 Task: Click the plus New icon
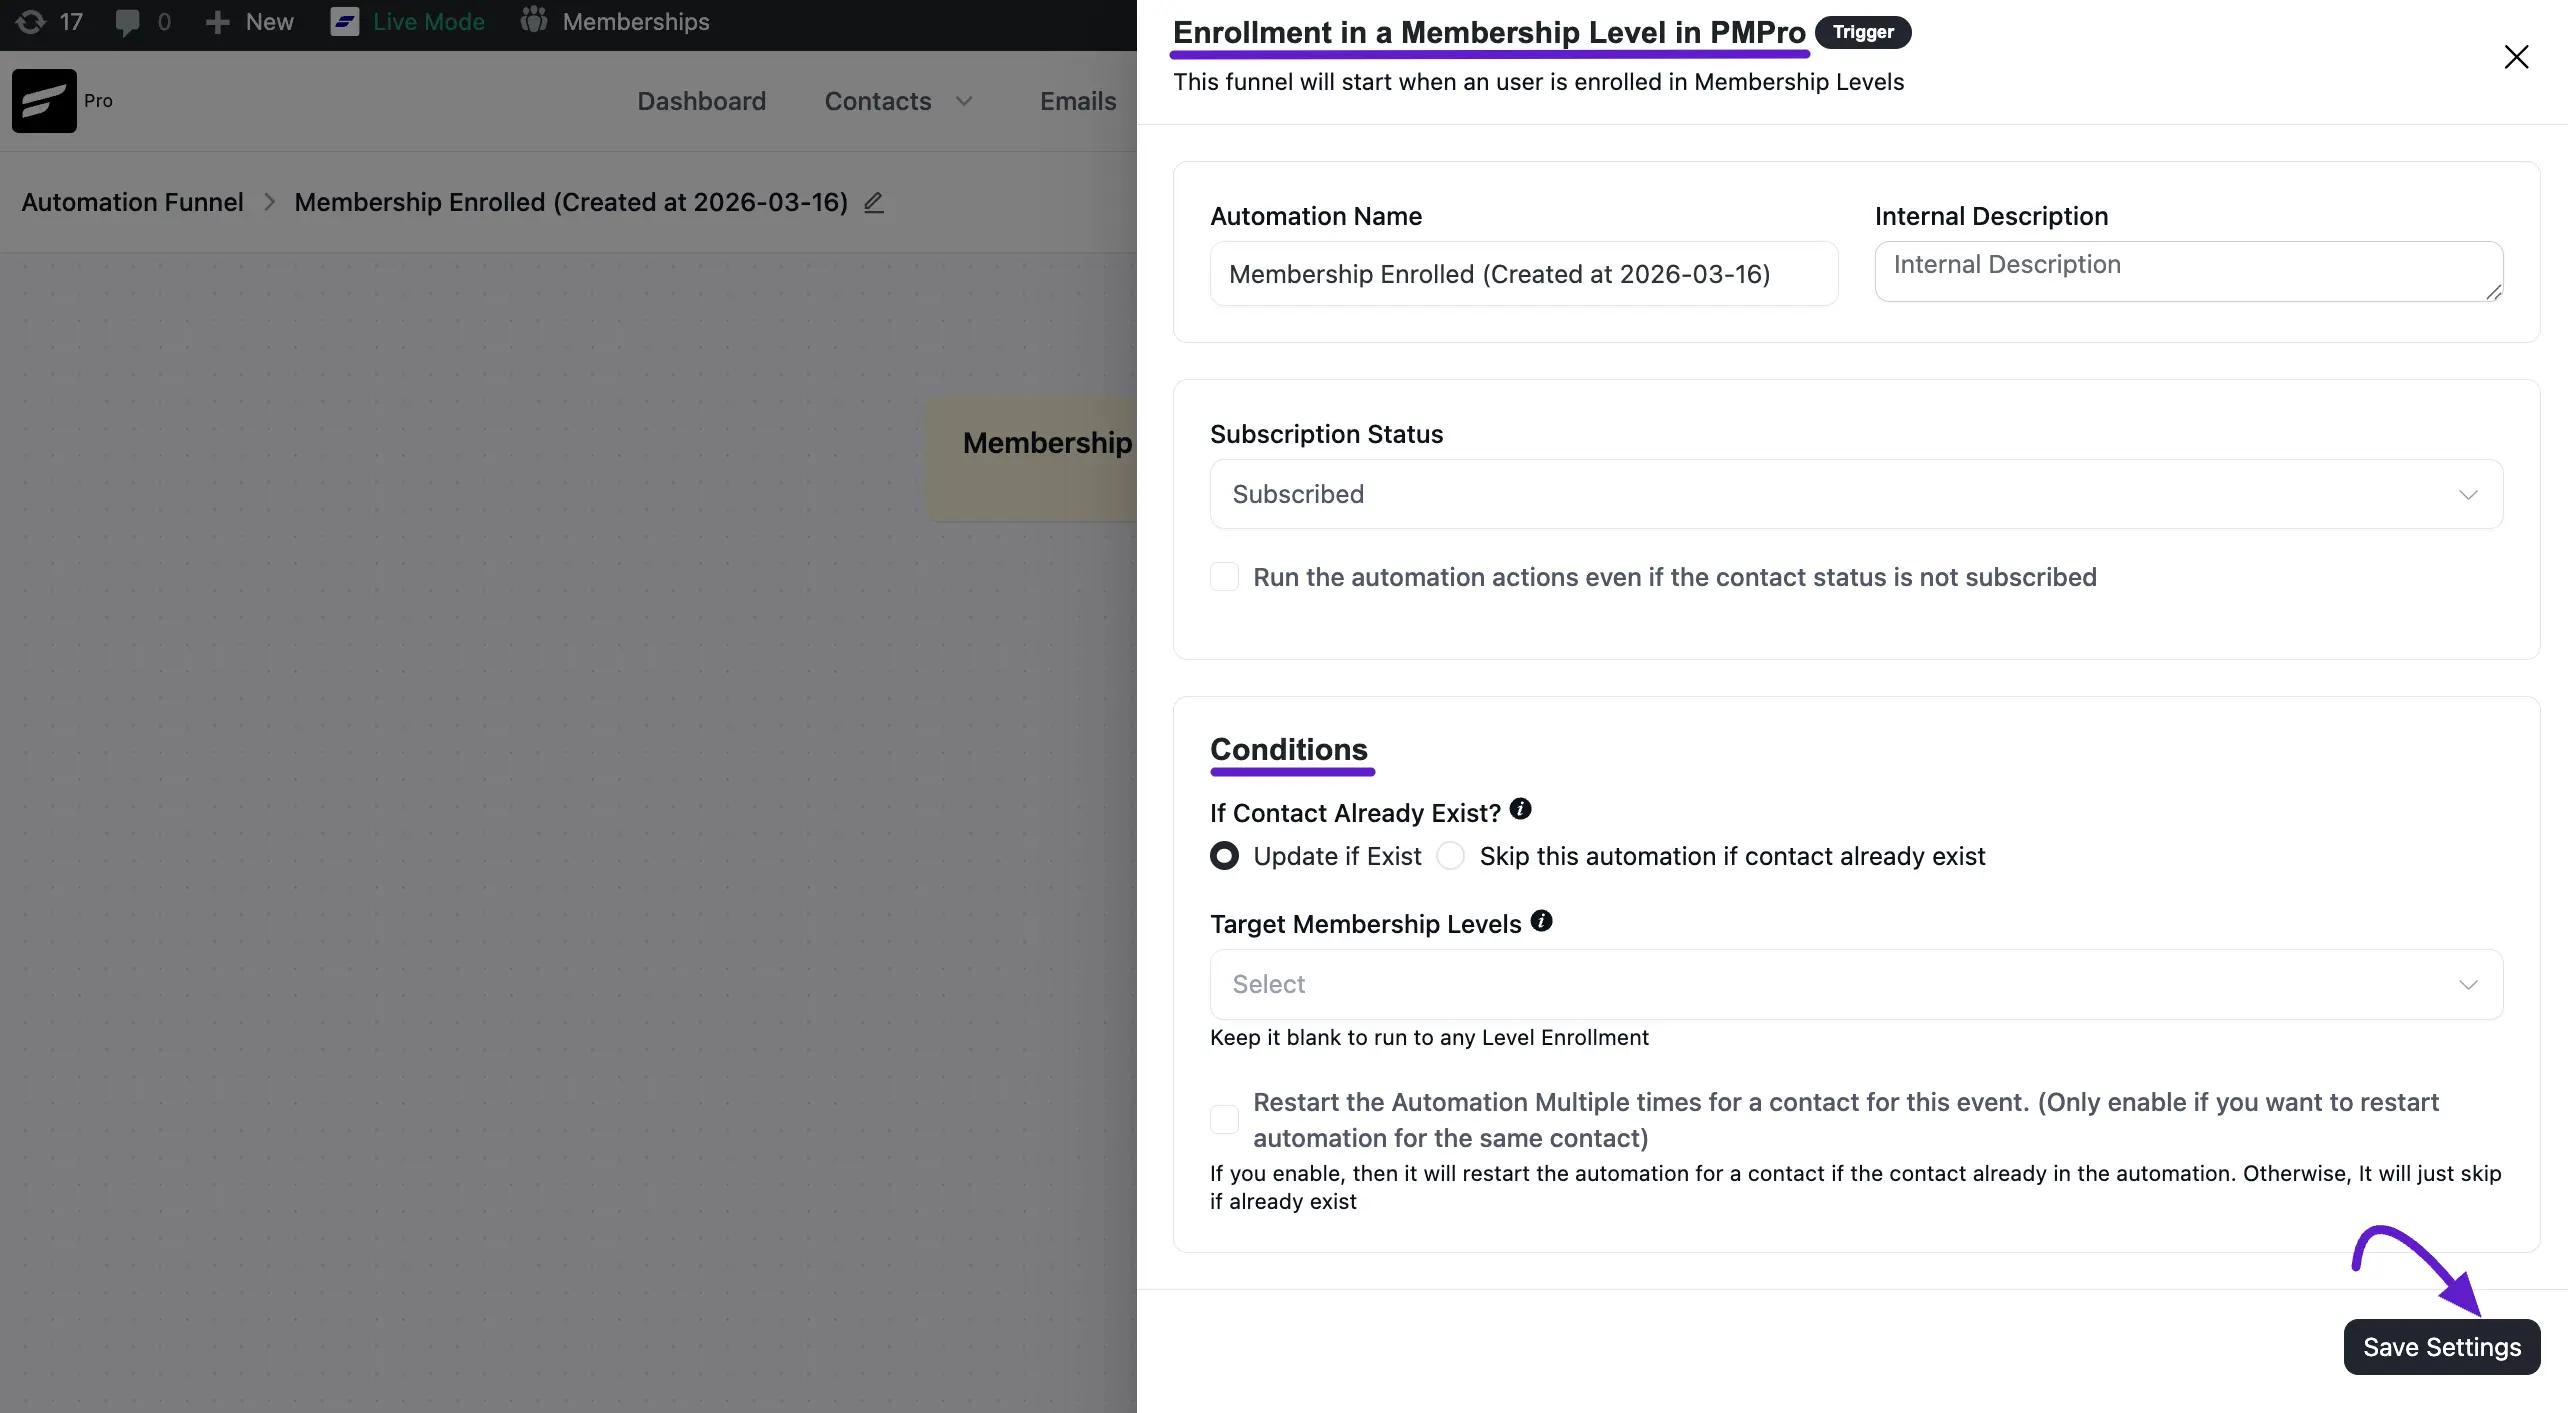pos(217,22)
